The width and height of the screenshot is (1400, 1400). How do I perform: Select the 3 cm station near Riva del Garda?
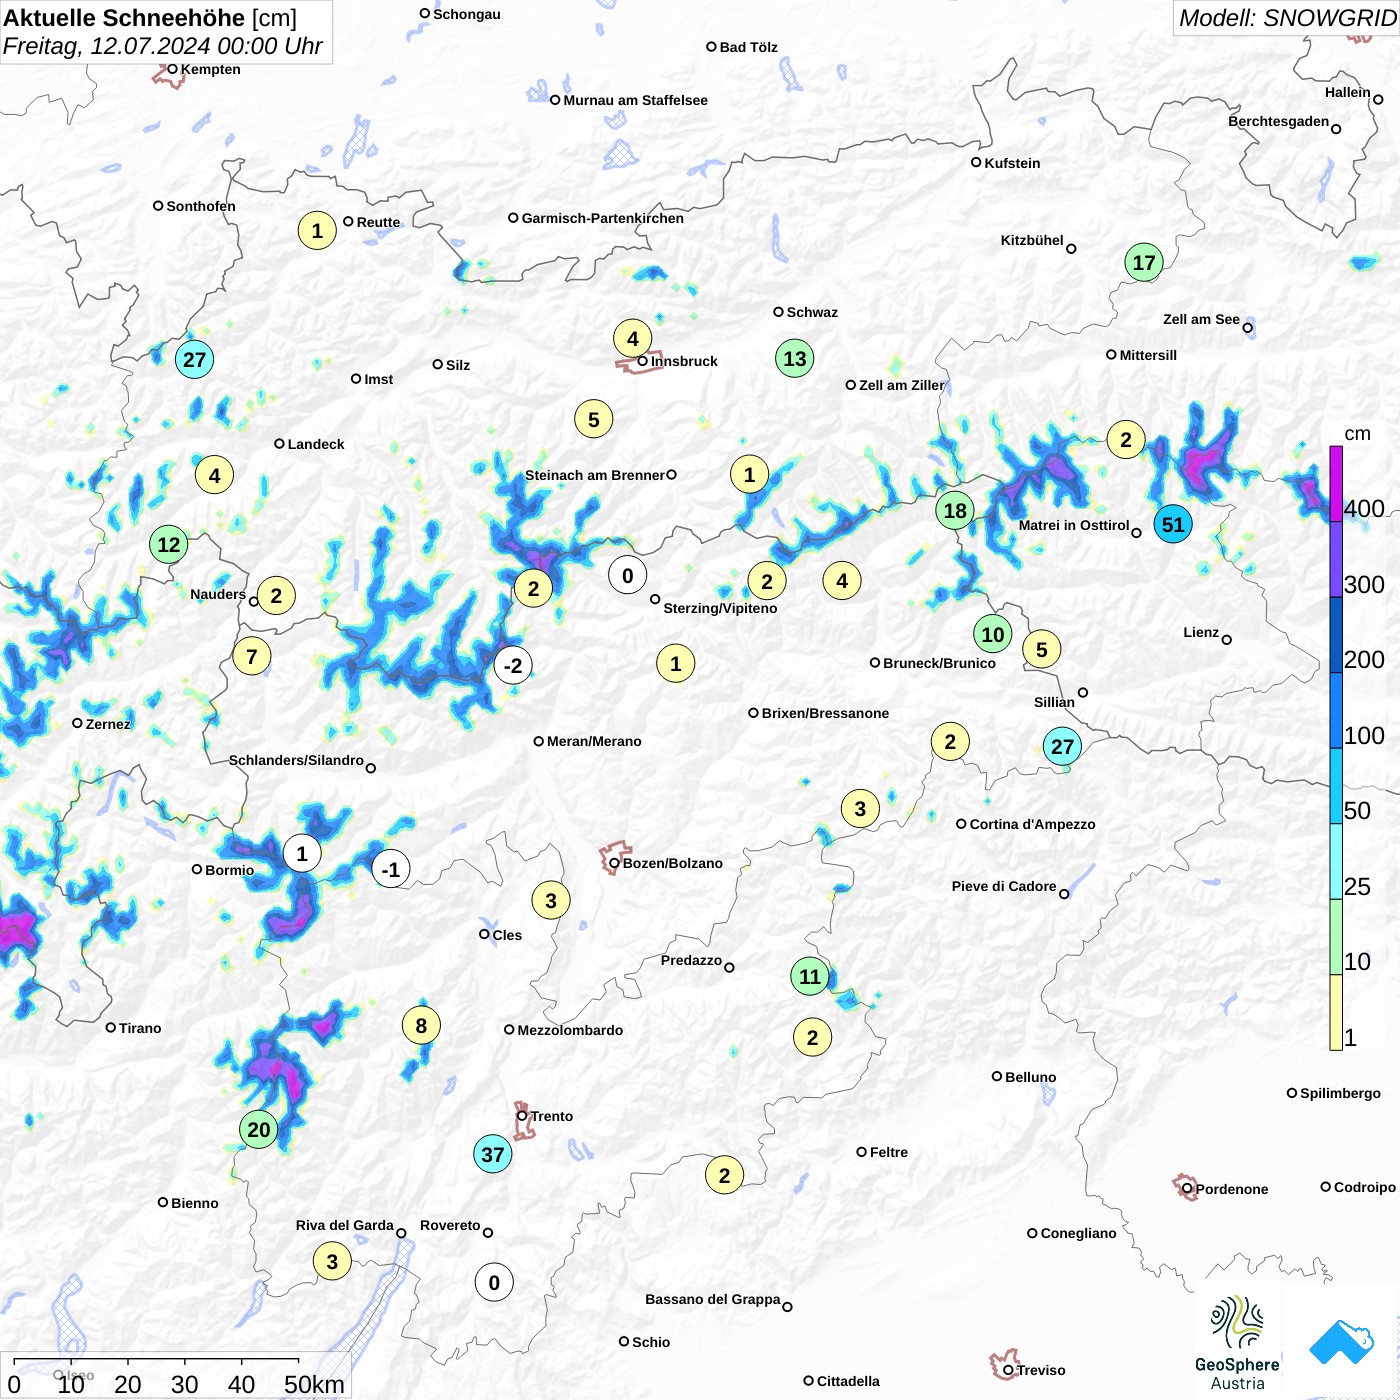tap(333, 1261)
